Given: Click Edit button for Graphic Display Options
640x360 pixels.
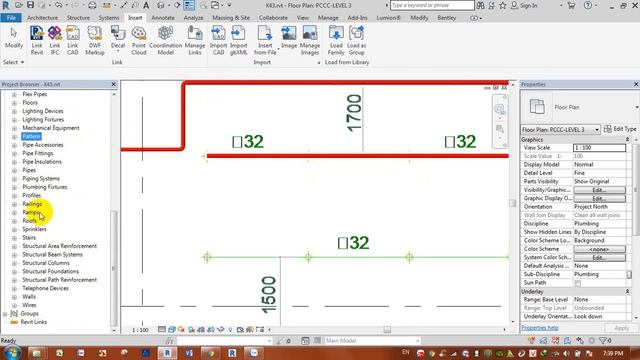Looking at the screenshot, I should pos(599,198).
